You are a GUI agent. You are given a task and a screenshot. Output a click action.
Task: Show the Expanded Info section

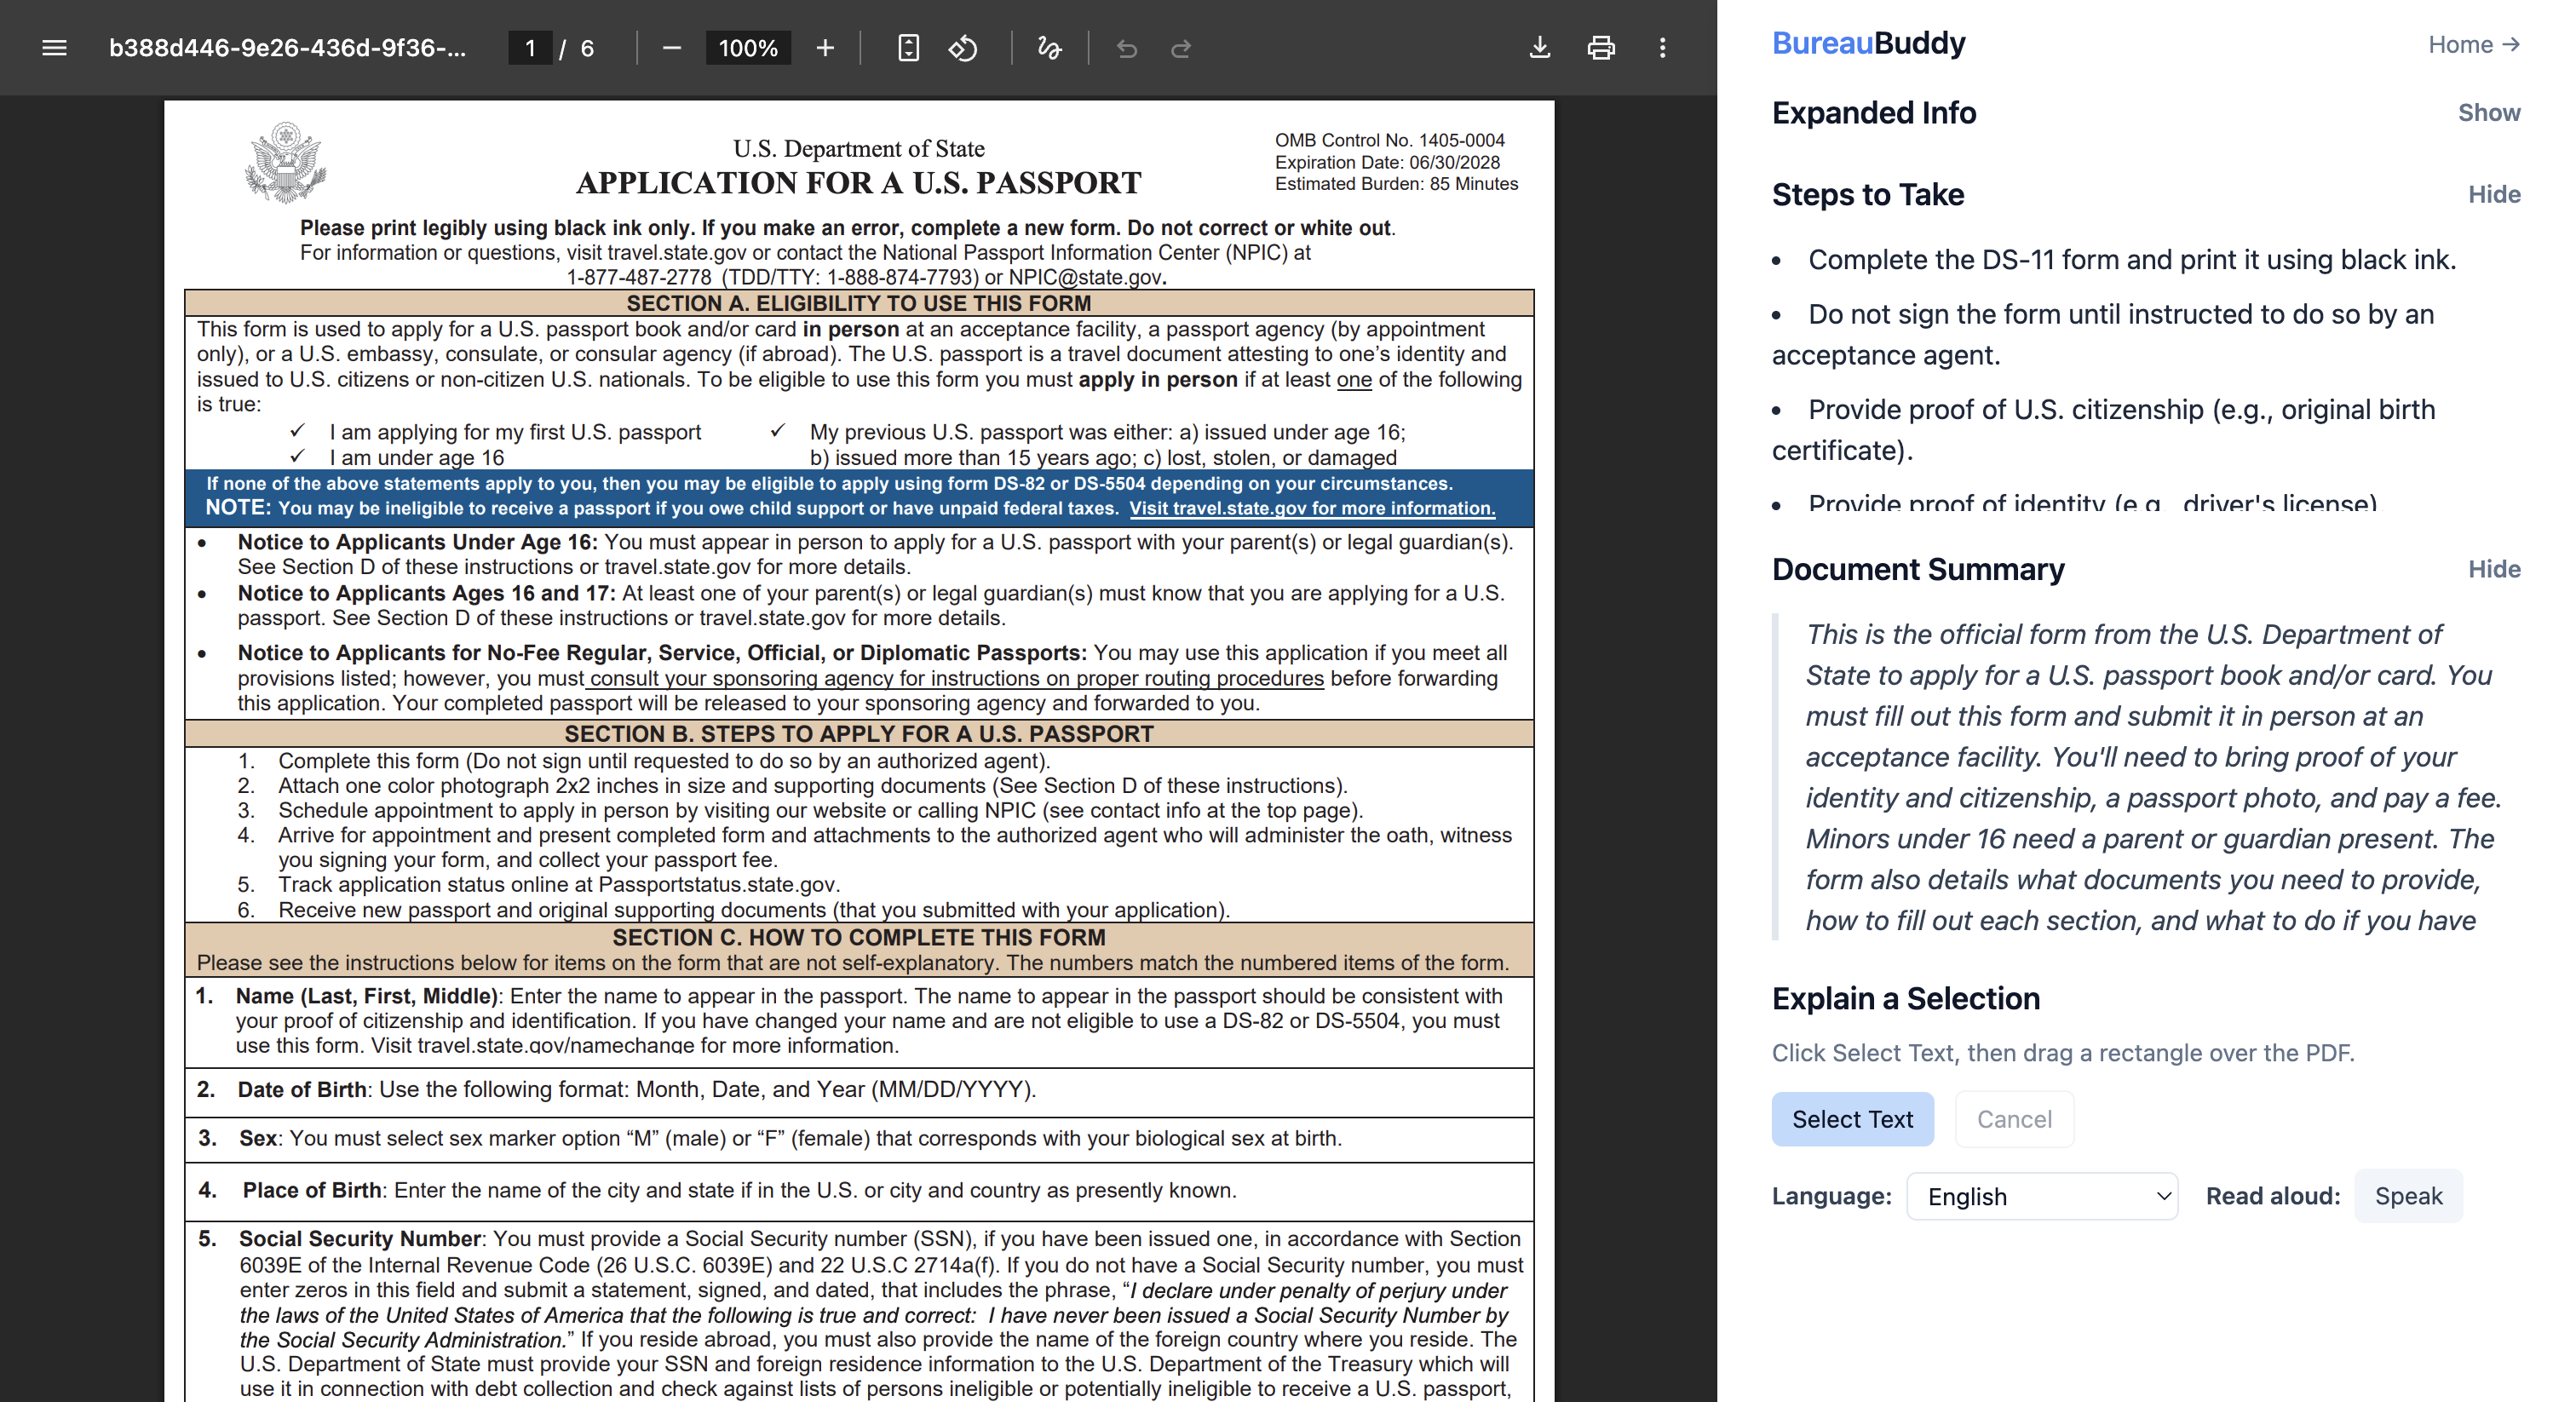click(x=2488, y=113)
